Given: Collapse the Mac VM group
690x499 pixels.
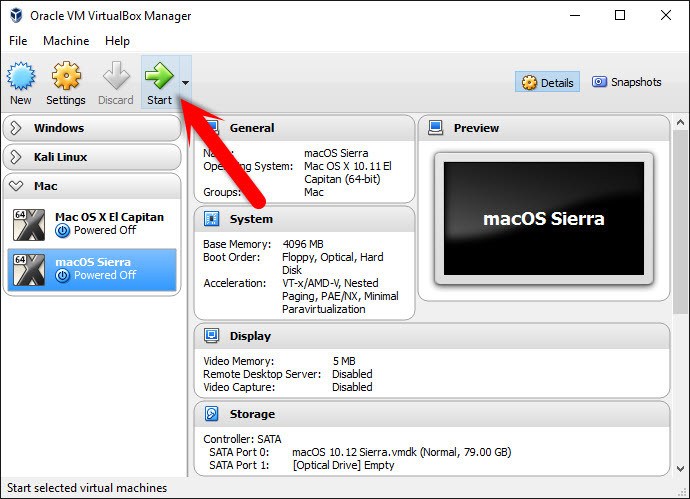Looking at the screenshot, I should click(x=17, y=186).
